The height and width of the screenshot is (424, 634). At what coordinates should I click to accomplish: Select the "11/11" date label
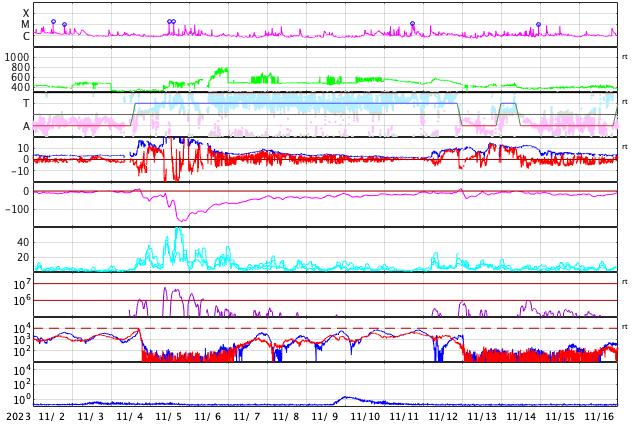[x=404, y=416]
